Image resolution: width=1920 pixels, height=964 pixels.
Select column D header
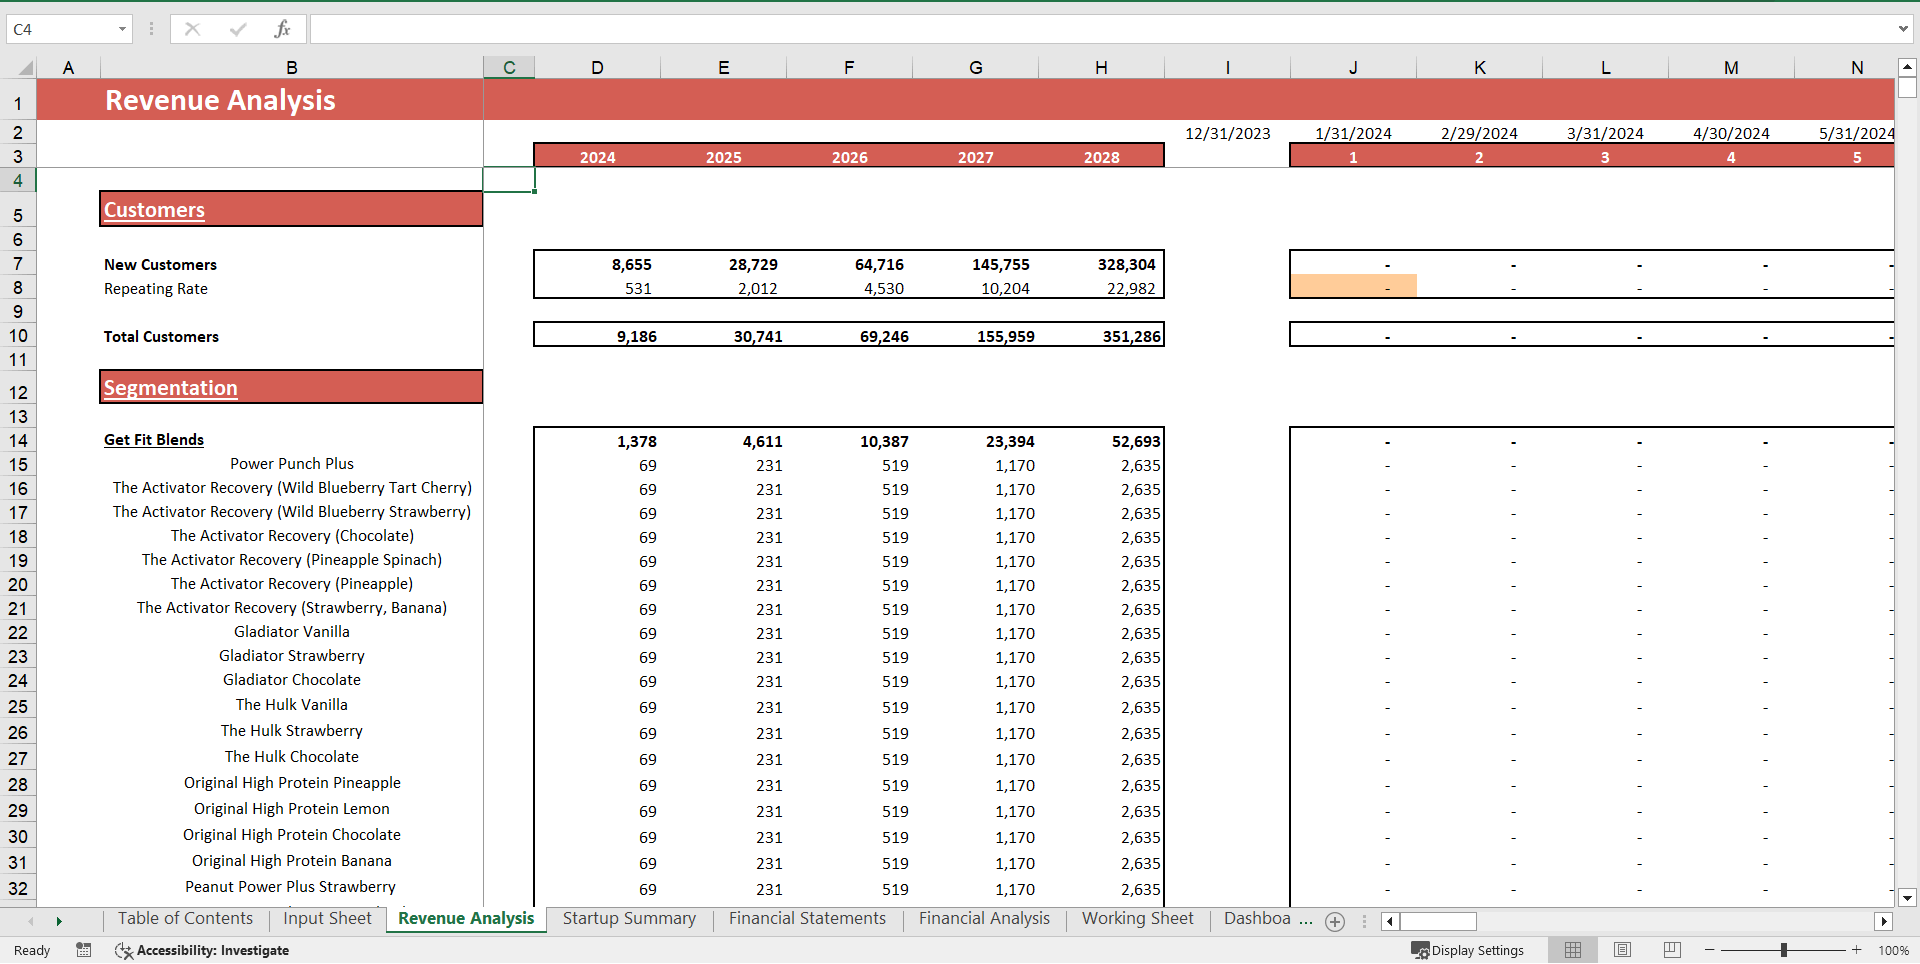pyautogui.click(x=597, y=68)
